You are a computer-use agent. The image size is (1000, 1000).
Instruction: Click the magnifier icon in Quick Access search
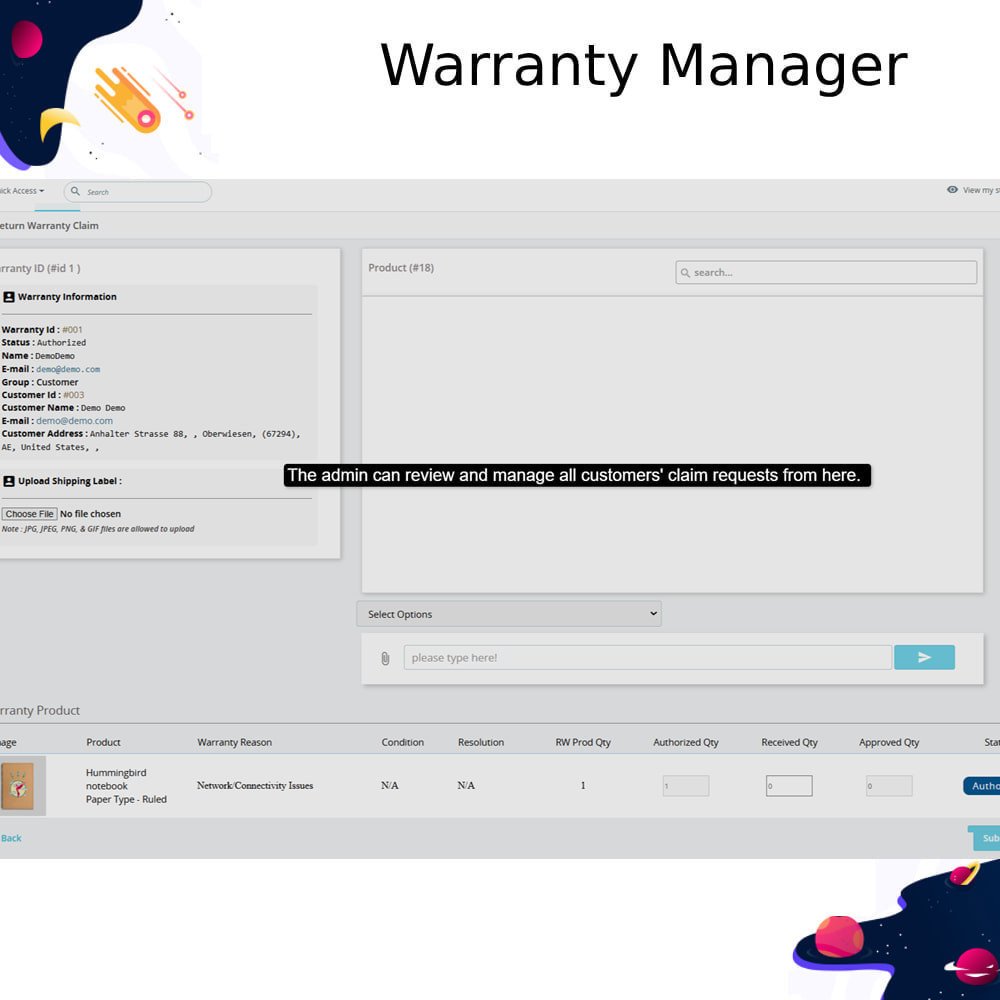tap(76, 192)
